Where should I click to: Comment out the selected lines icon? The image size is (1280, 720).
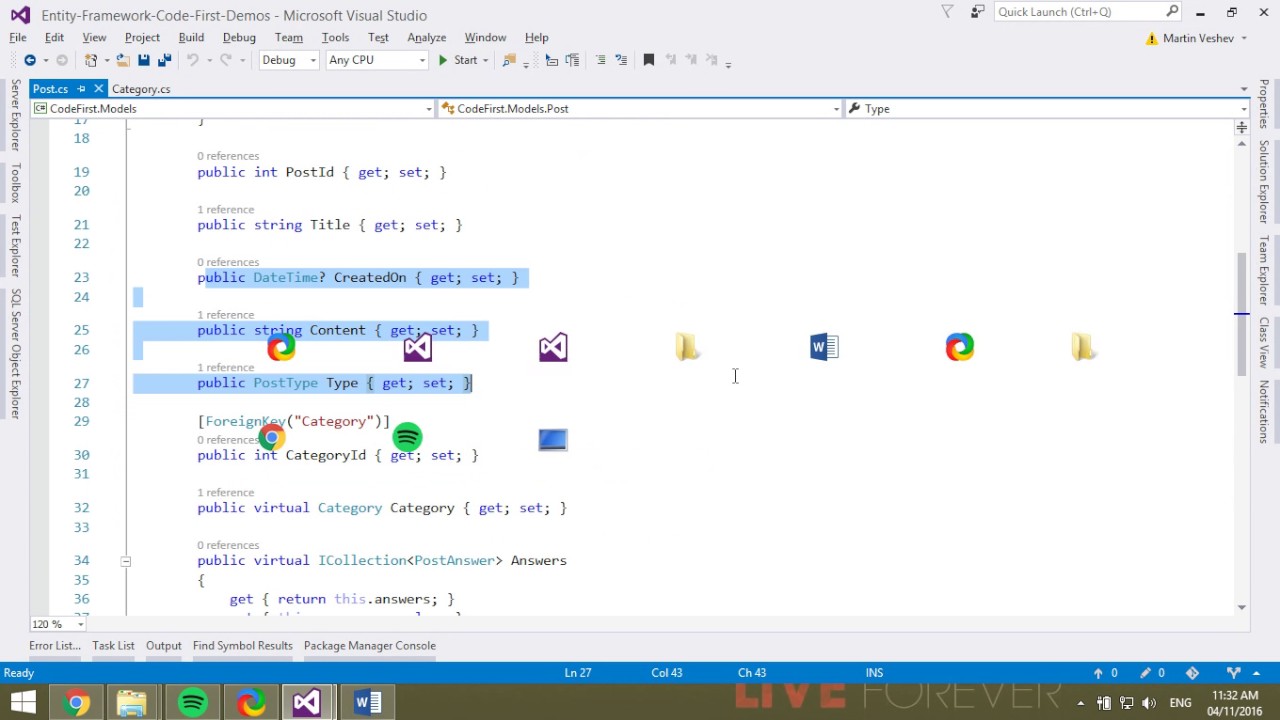tap(600, 60)
